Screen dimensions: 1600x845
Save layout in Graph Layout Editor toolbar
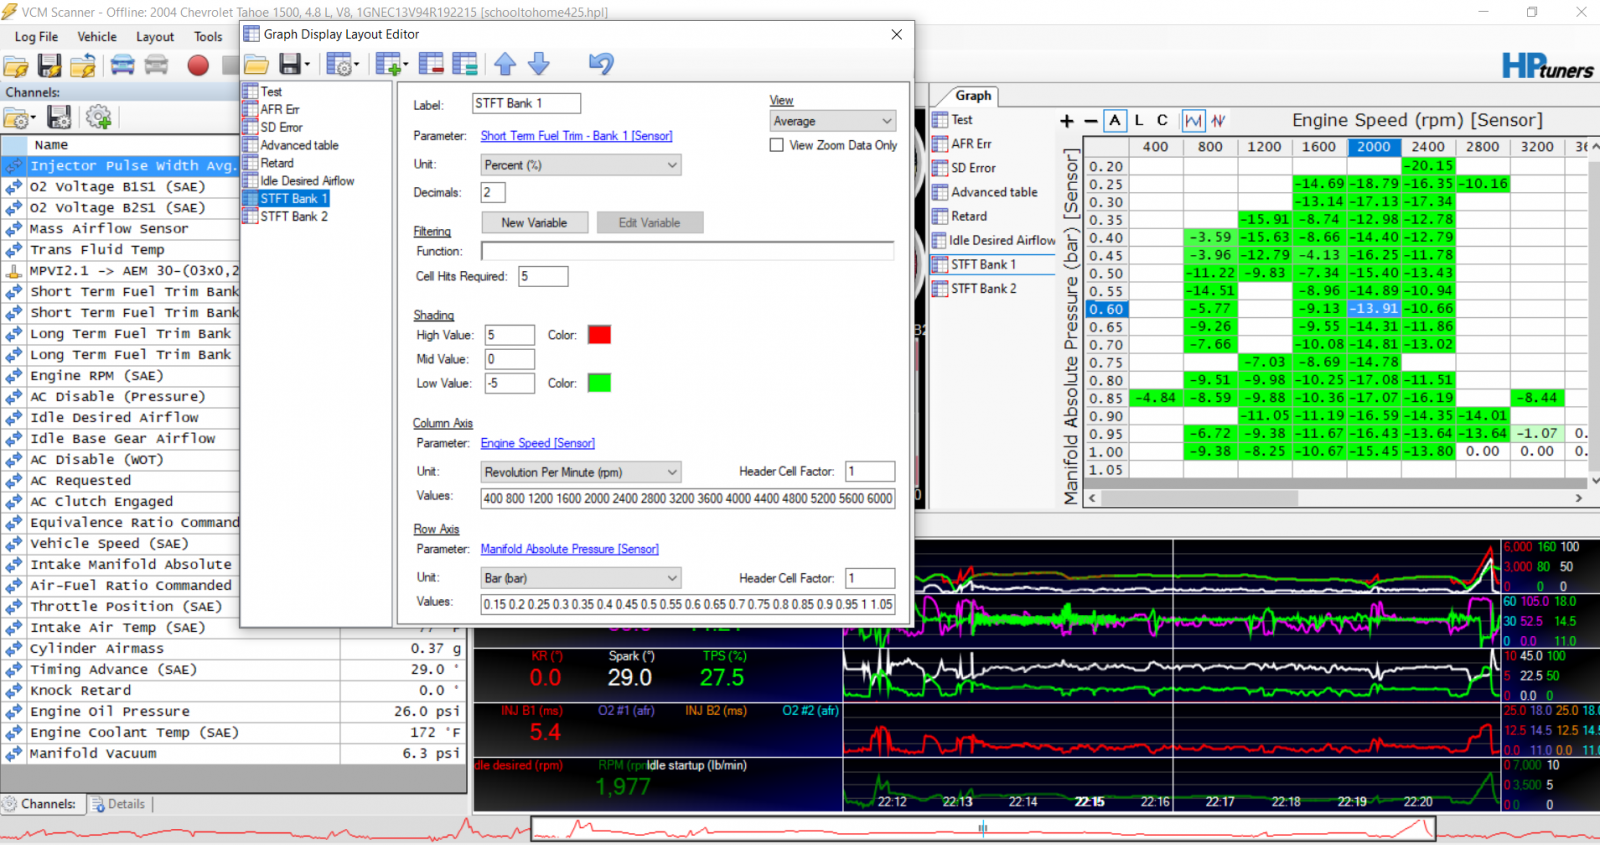coord(290,65)
